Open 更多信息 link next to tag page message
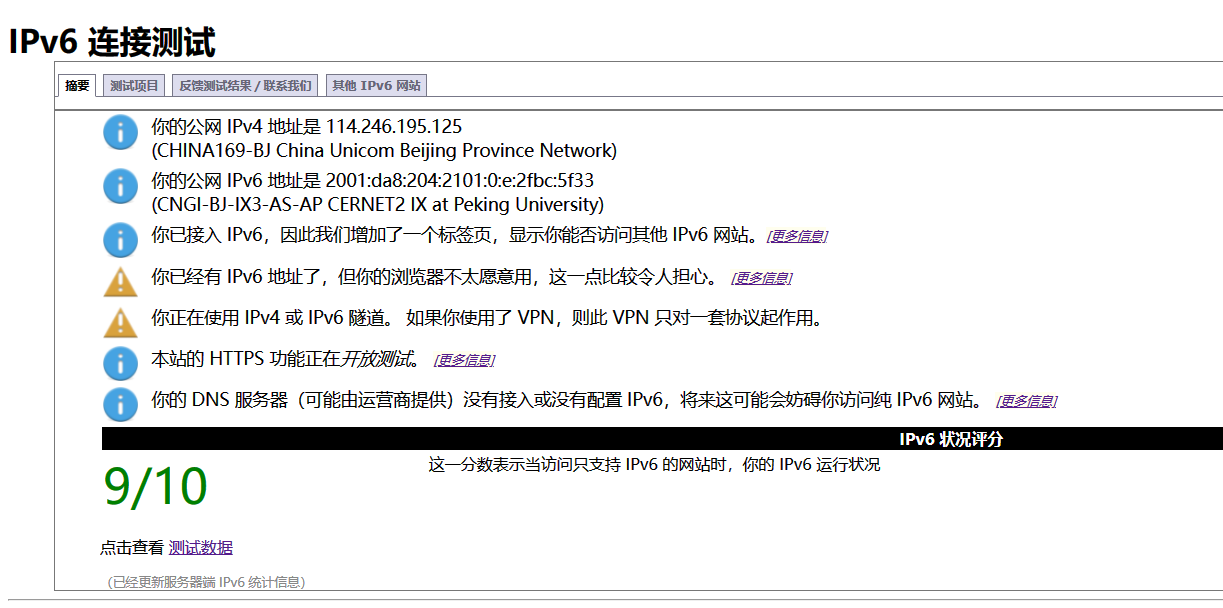1223x608 pixels. coord(797,235)
